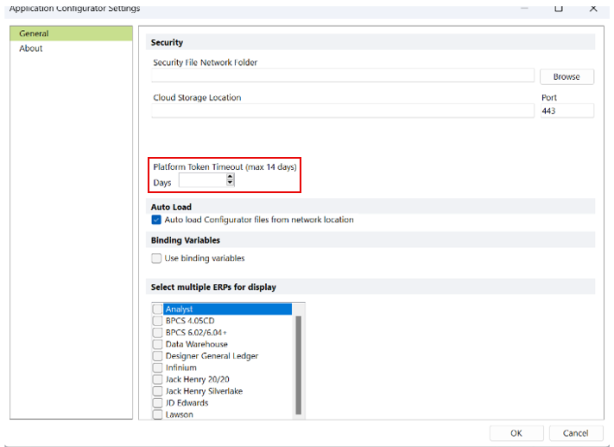The width and height of the screenshot is (614, 447).
Task: Minimize the settings window
Action: pos(524,8)
